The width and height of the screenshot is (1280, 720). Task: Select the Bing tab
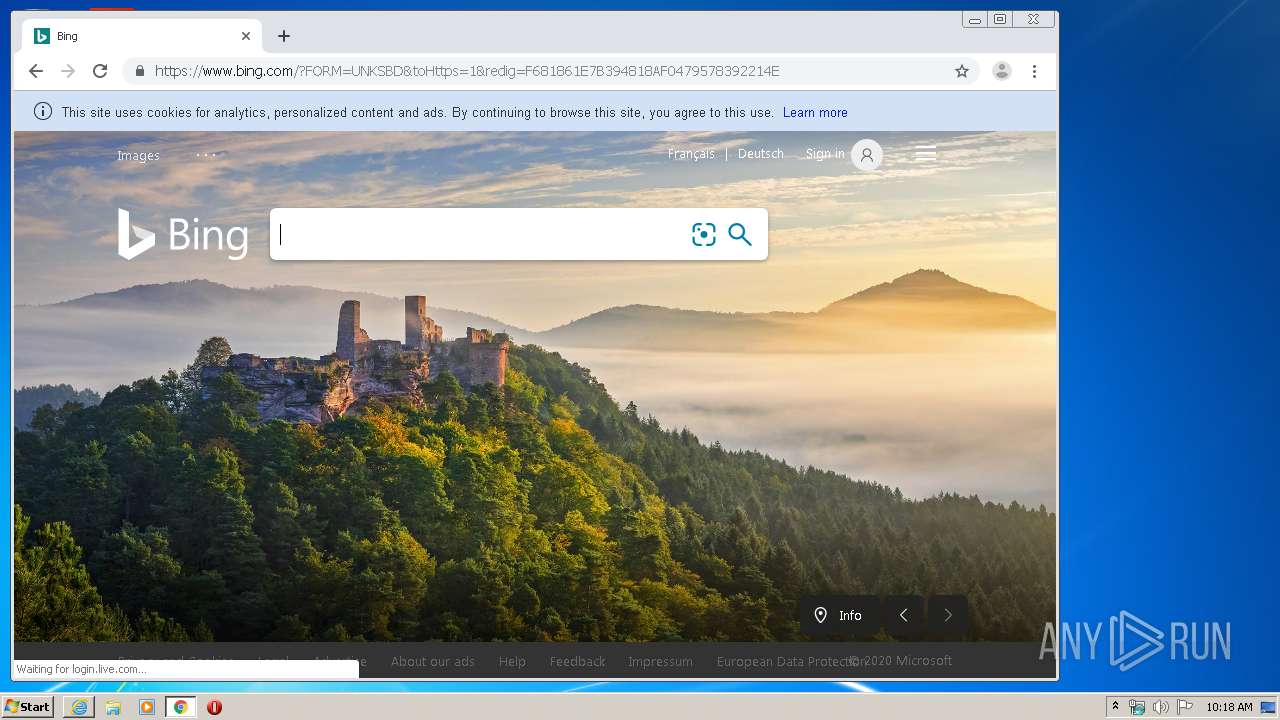click(x=142, y=36)
